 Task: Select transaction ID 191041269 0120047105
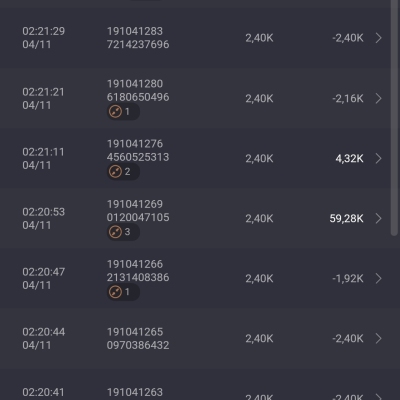click(x=138, y=211)
